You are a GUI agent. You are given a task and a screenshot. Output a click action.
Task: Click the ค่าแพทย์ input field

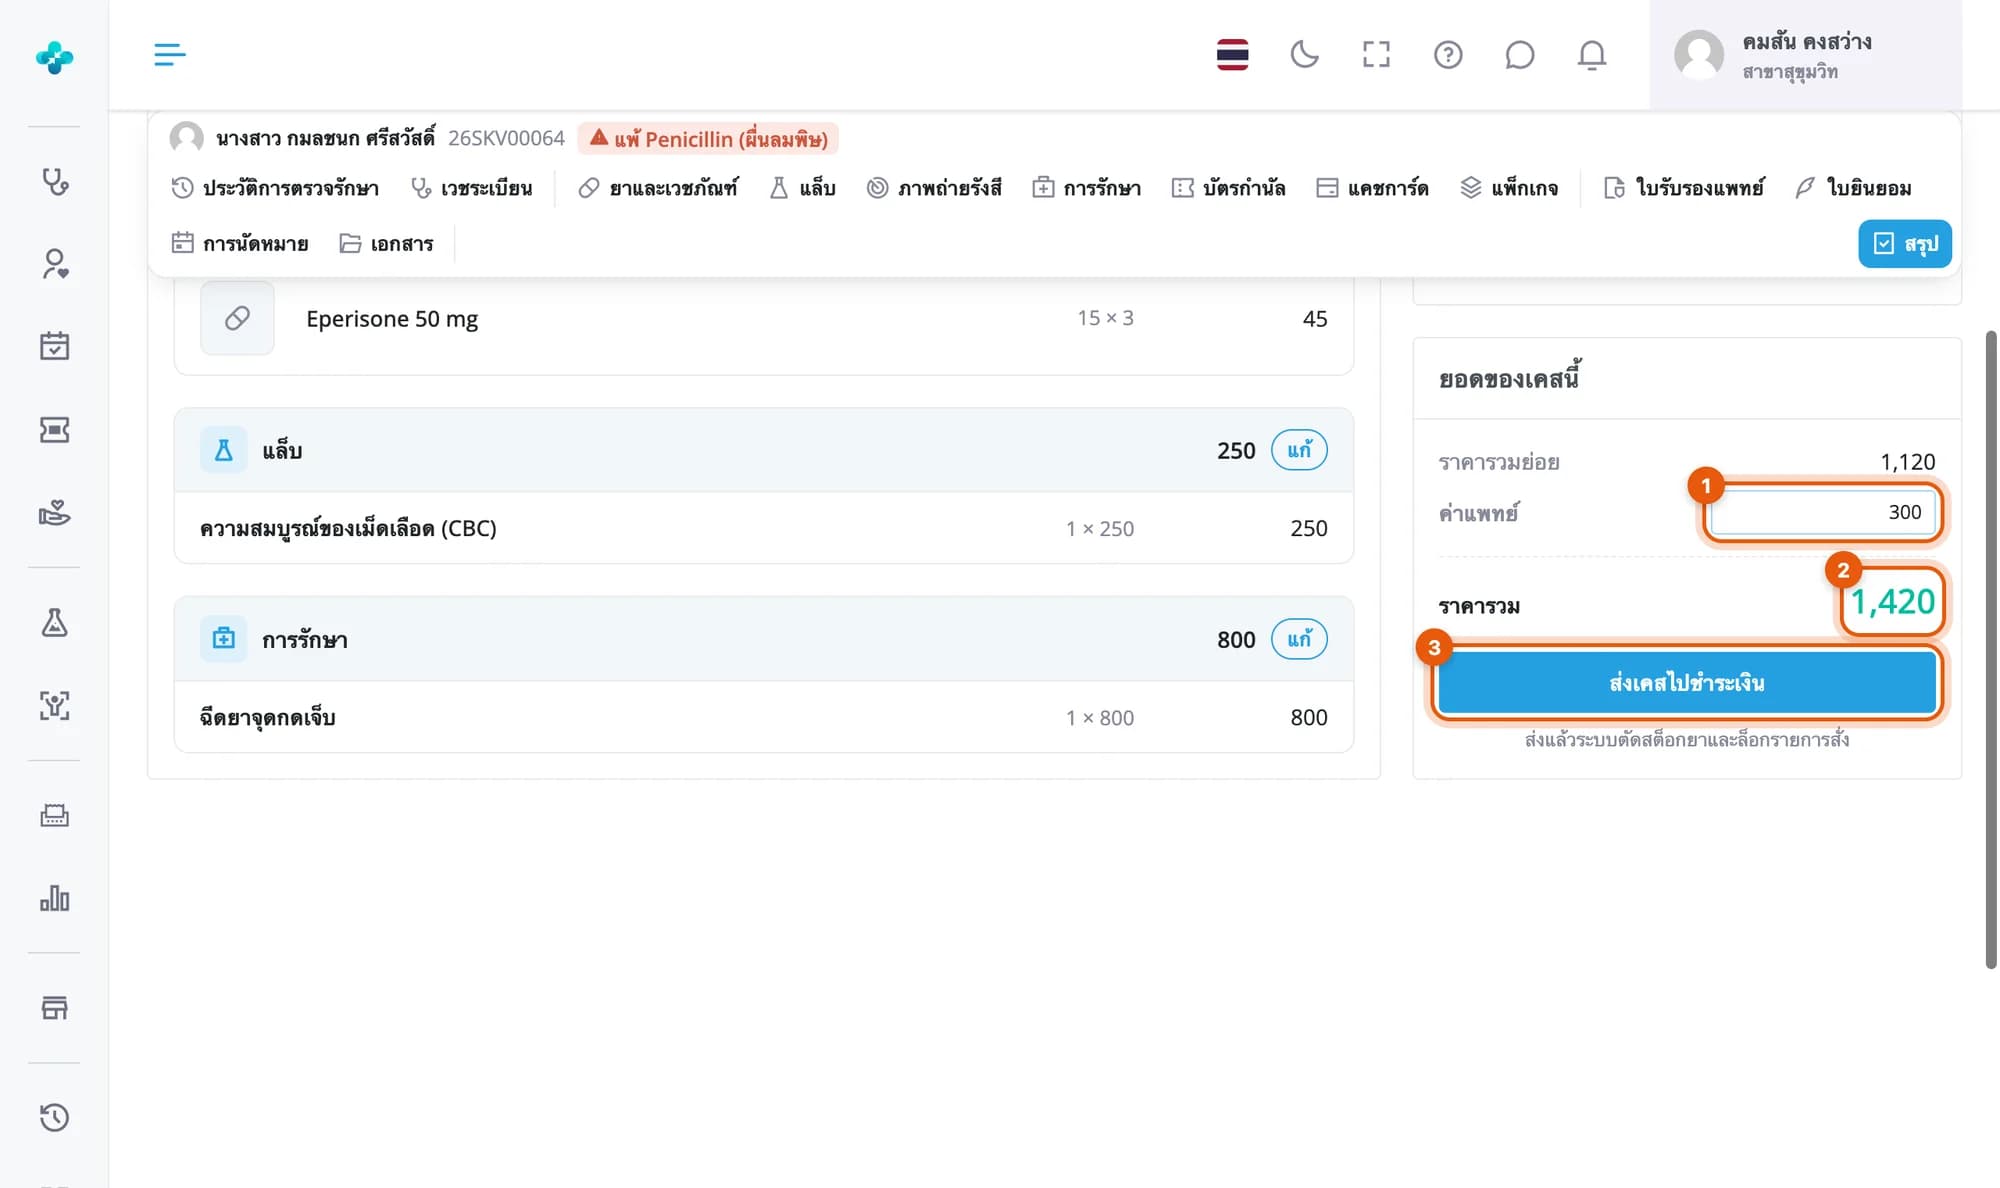1823,512
